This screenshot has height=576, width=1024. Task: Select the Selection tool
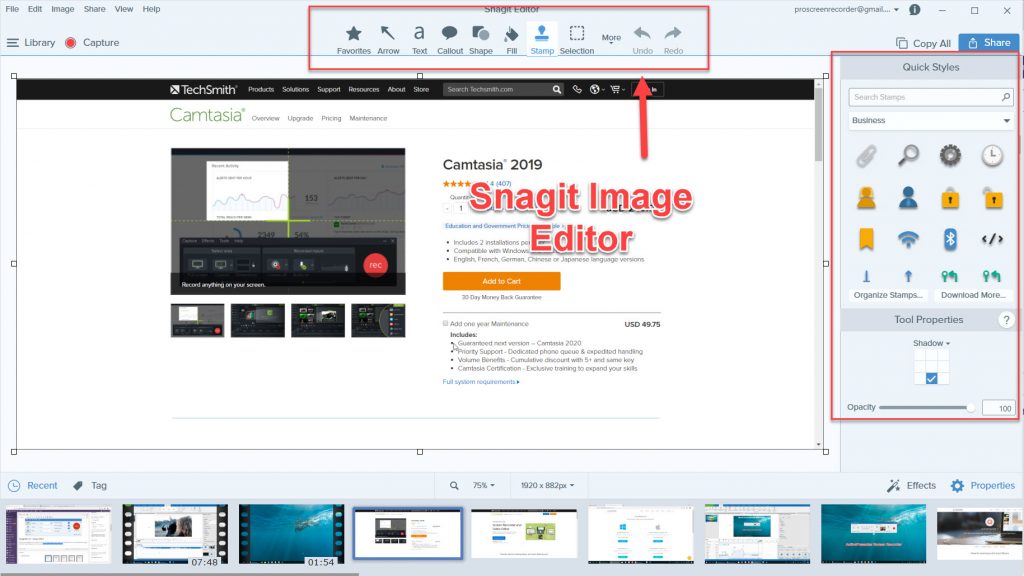pos(577,40)
